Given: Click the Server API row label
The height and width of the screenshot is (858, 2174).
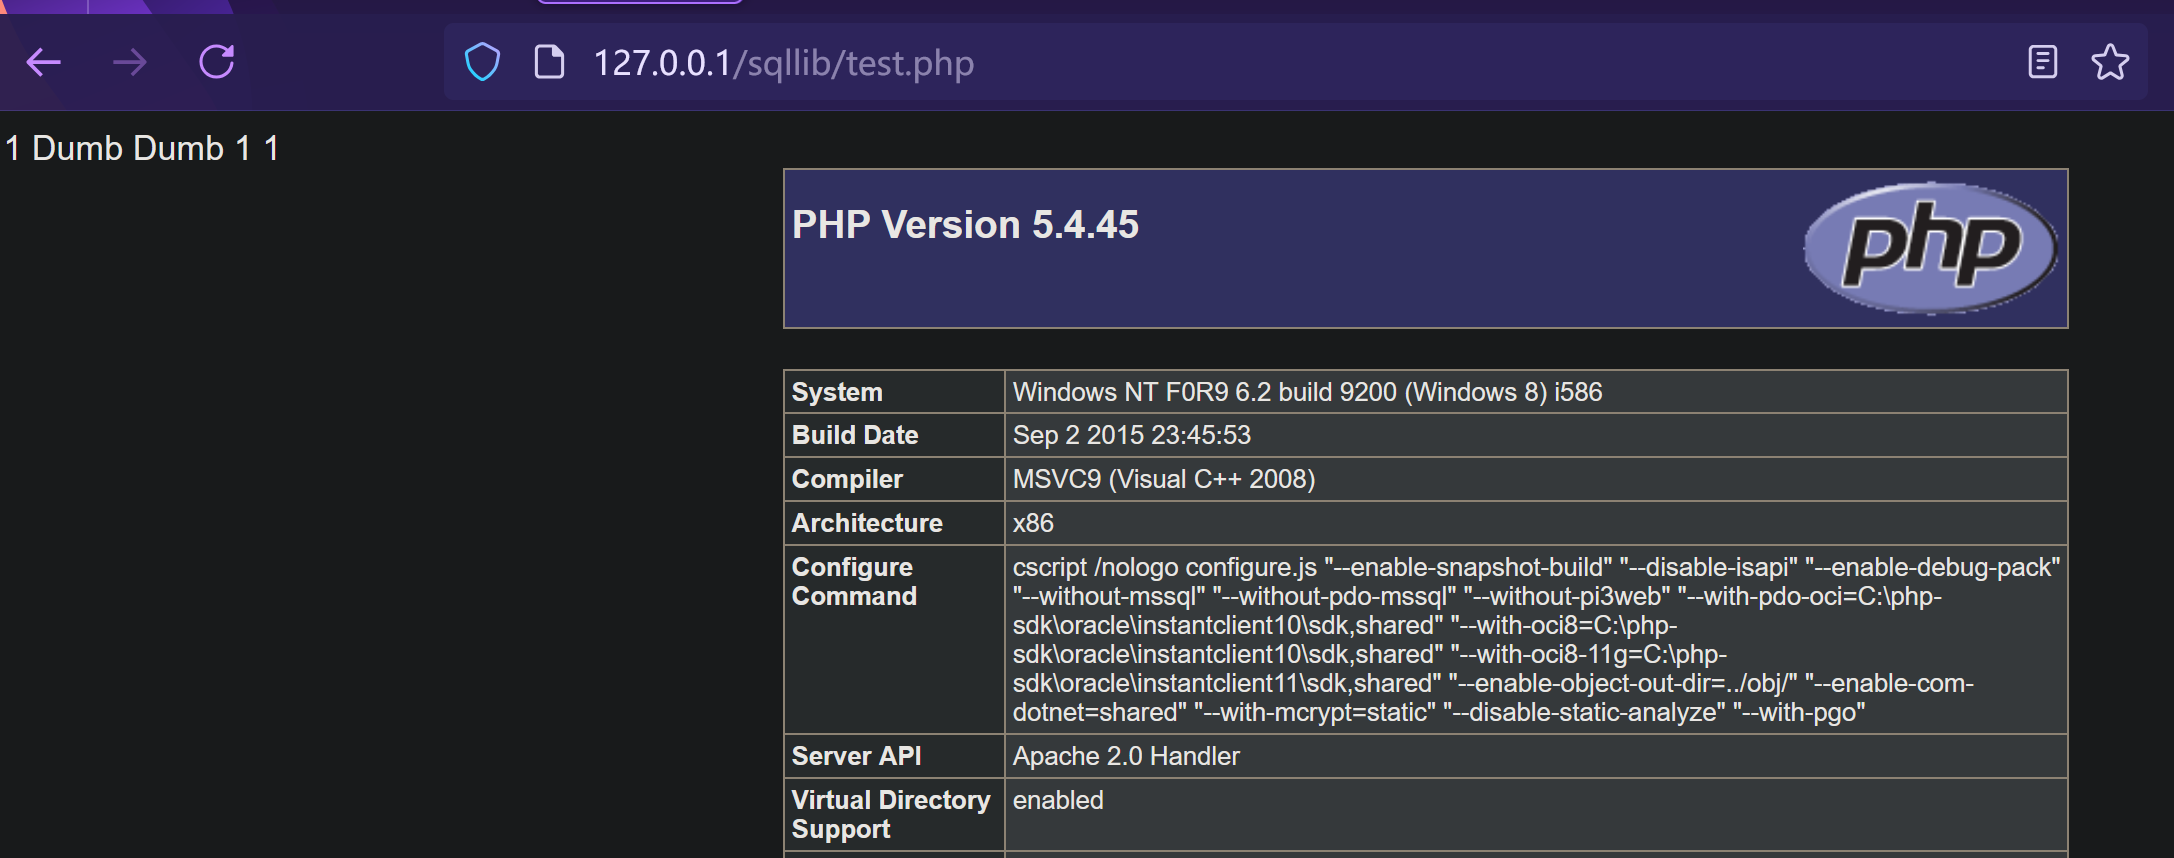Looking at the screenshot, I should pos(856,756).
